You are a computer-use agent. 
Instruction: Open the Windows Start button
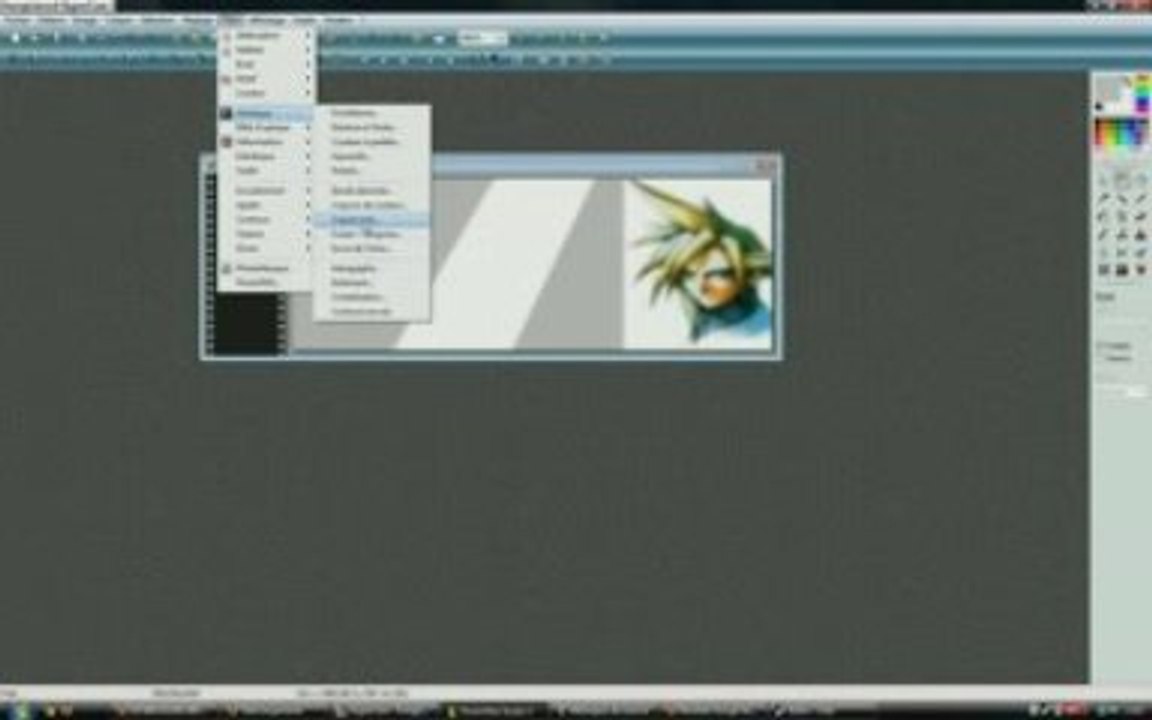(21, 710)
